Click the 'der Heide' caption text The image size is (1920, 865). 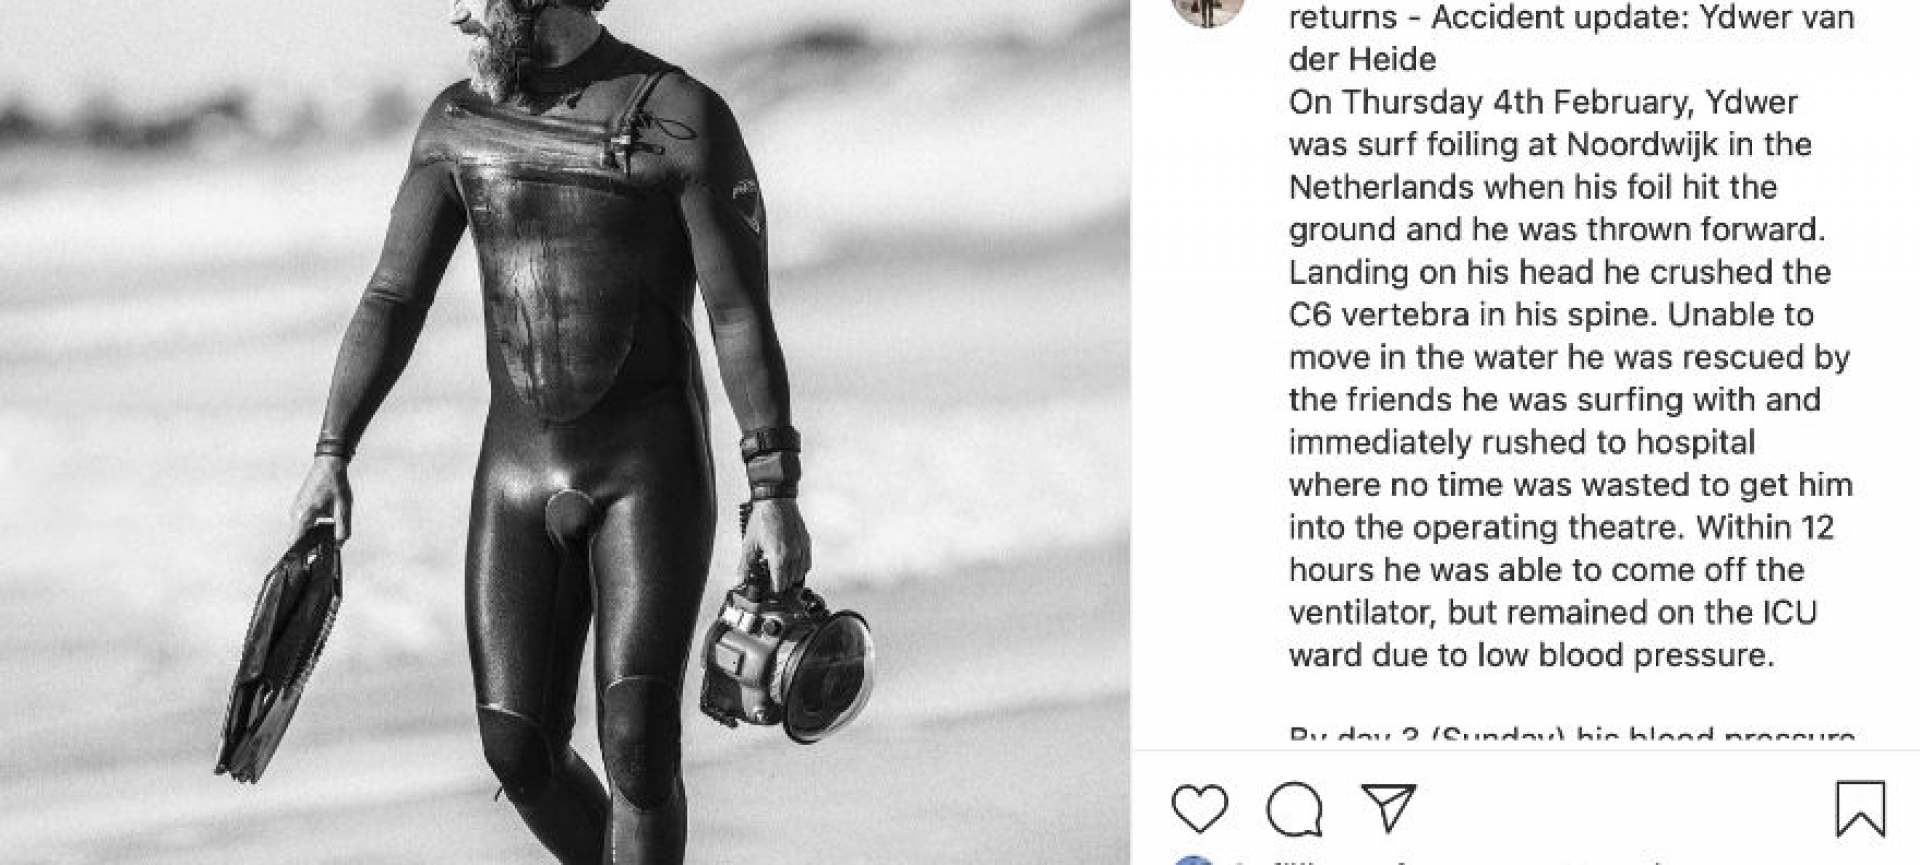click(x=1362, y=59)
